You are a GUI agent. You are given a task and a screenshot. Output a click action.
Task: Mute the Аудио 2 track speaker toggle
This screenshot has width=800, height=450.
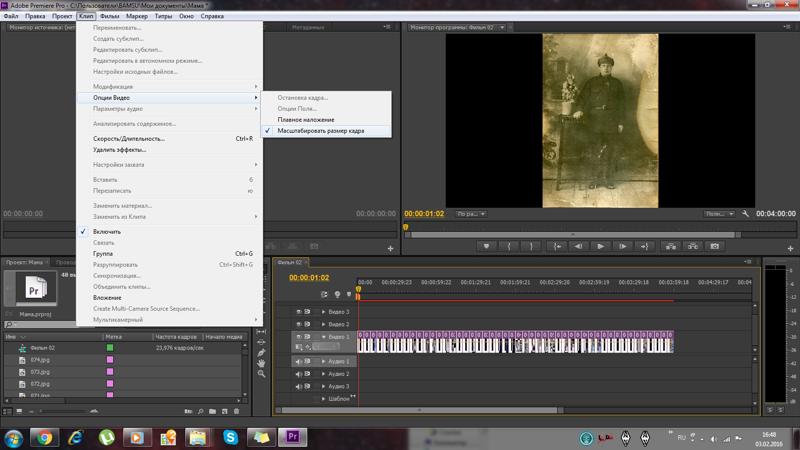coord(298,374)
